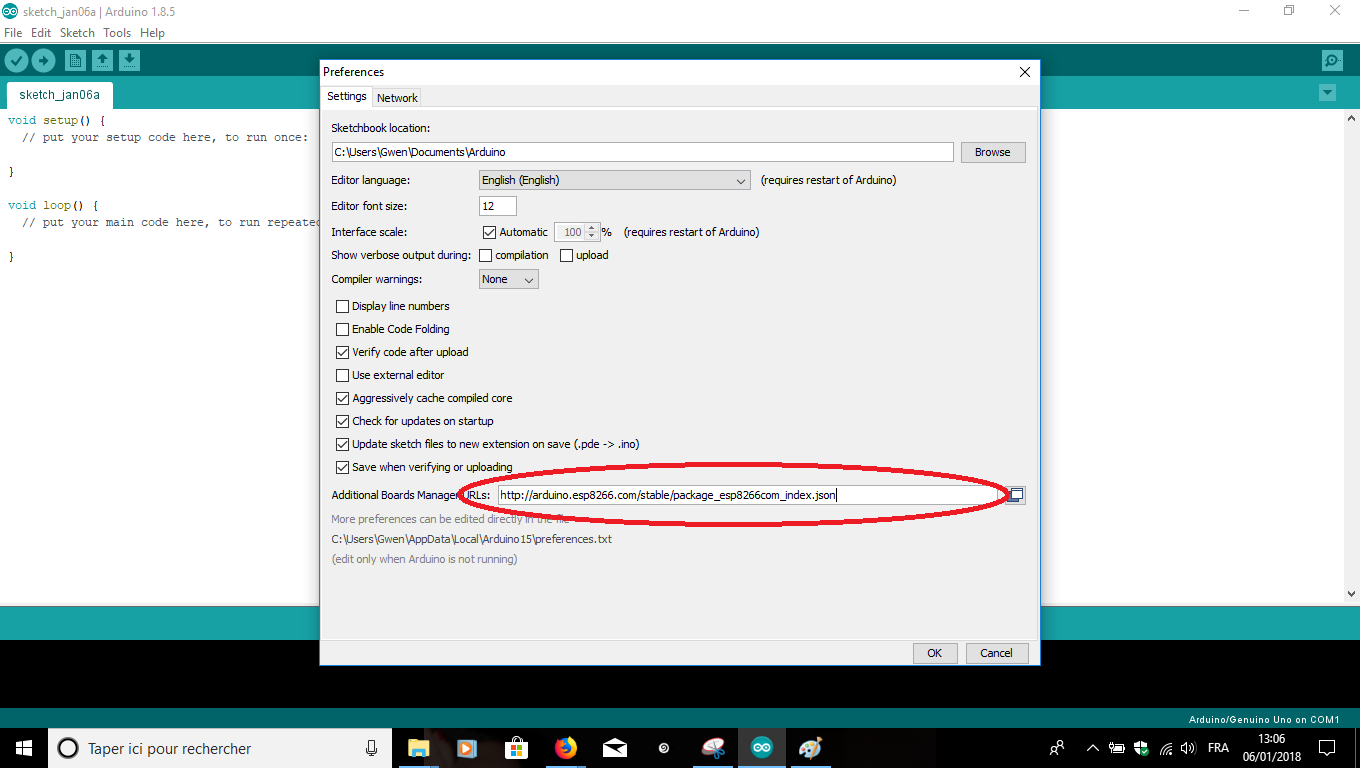Confirm preferences with OK button
1360x768 pixels.
(x=934, y=653)
